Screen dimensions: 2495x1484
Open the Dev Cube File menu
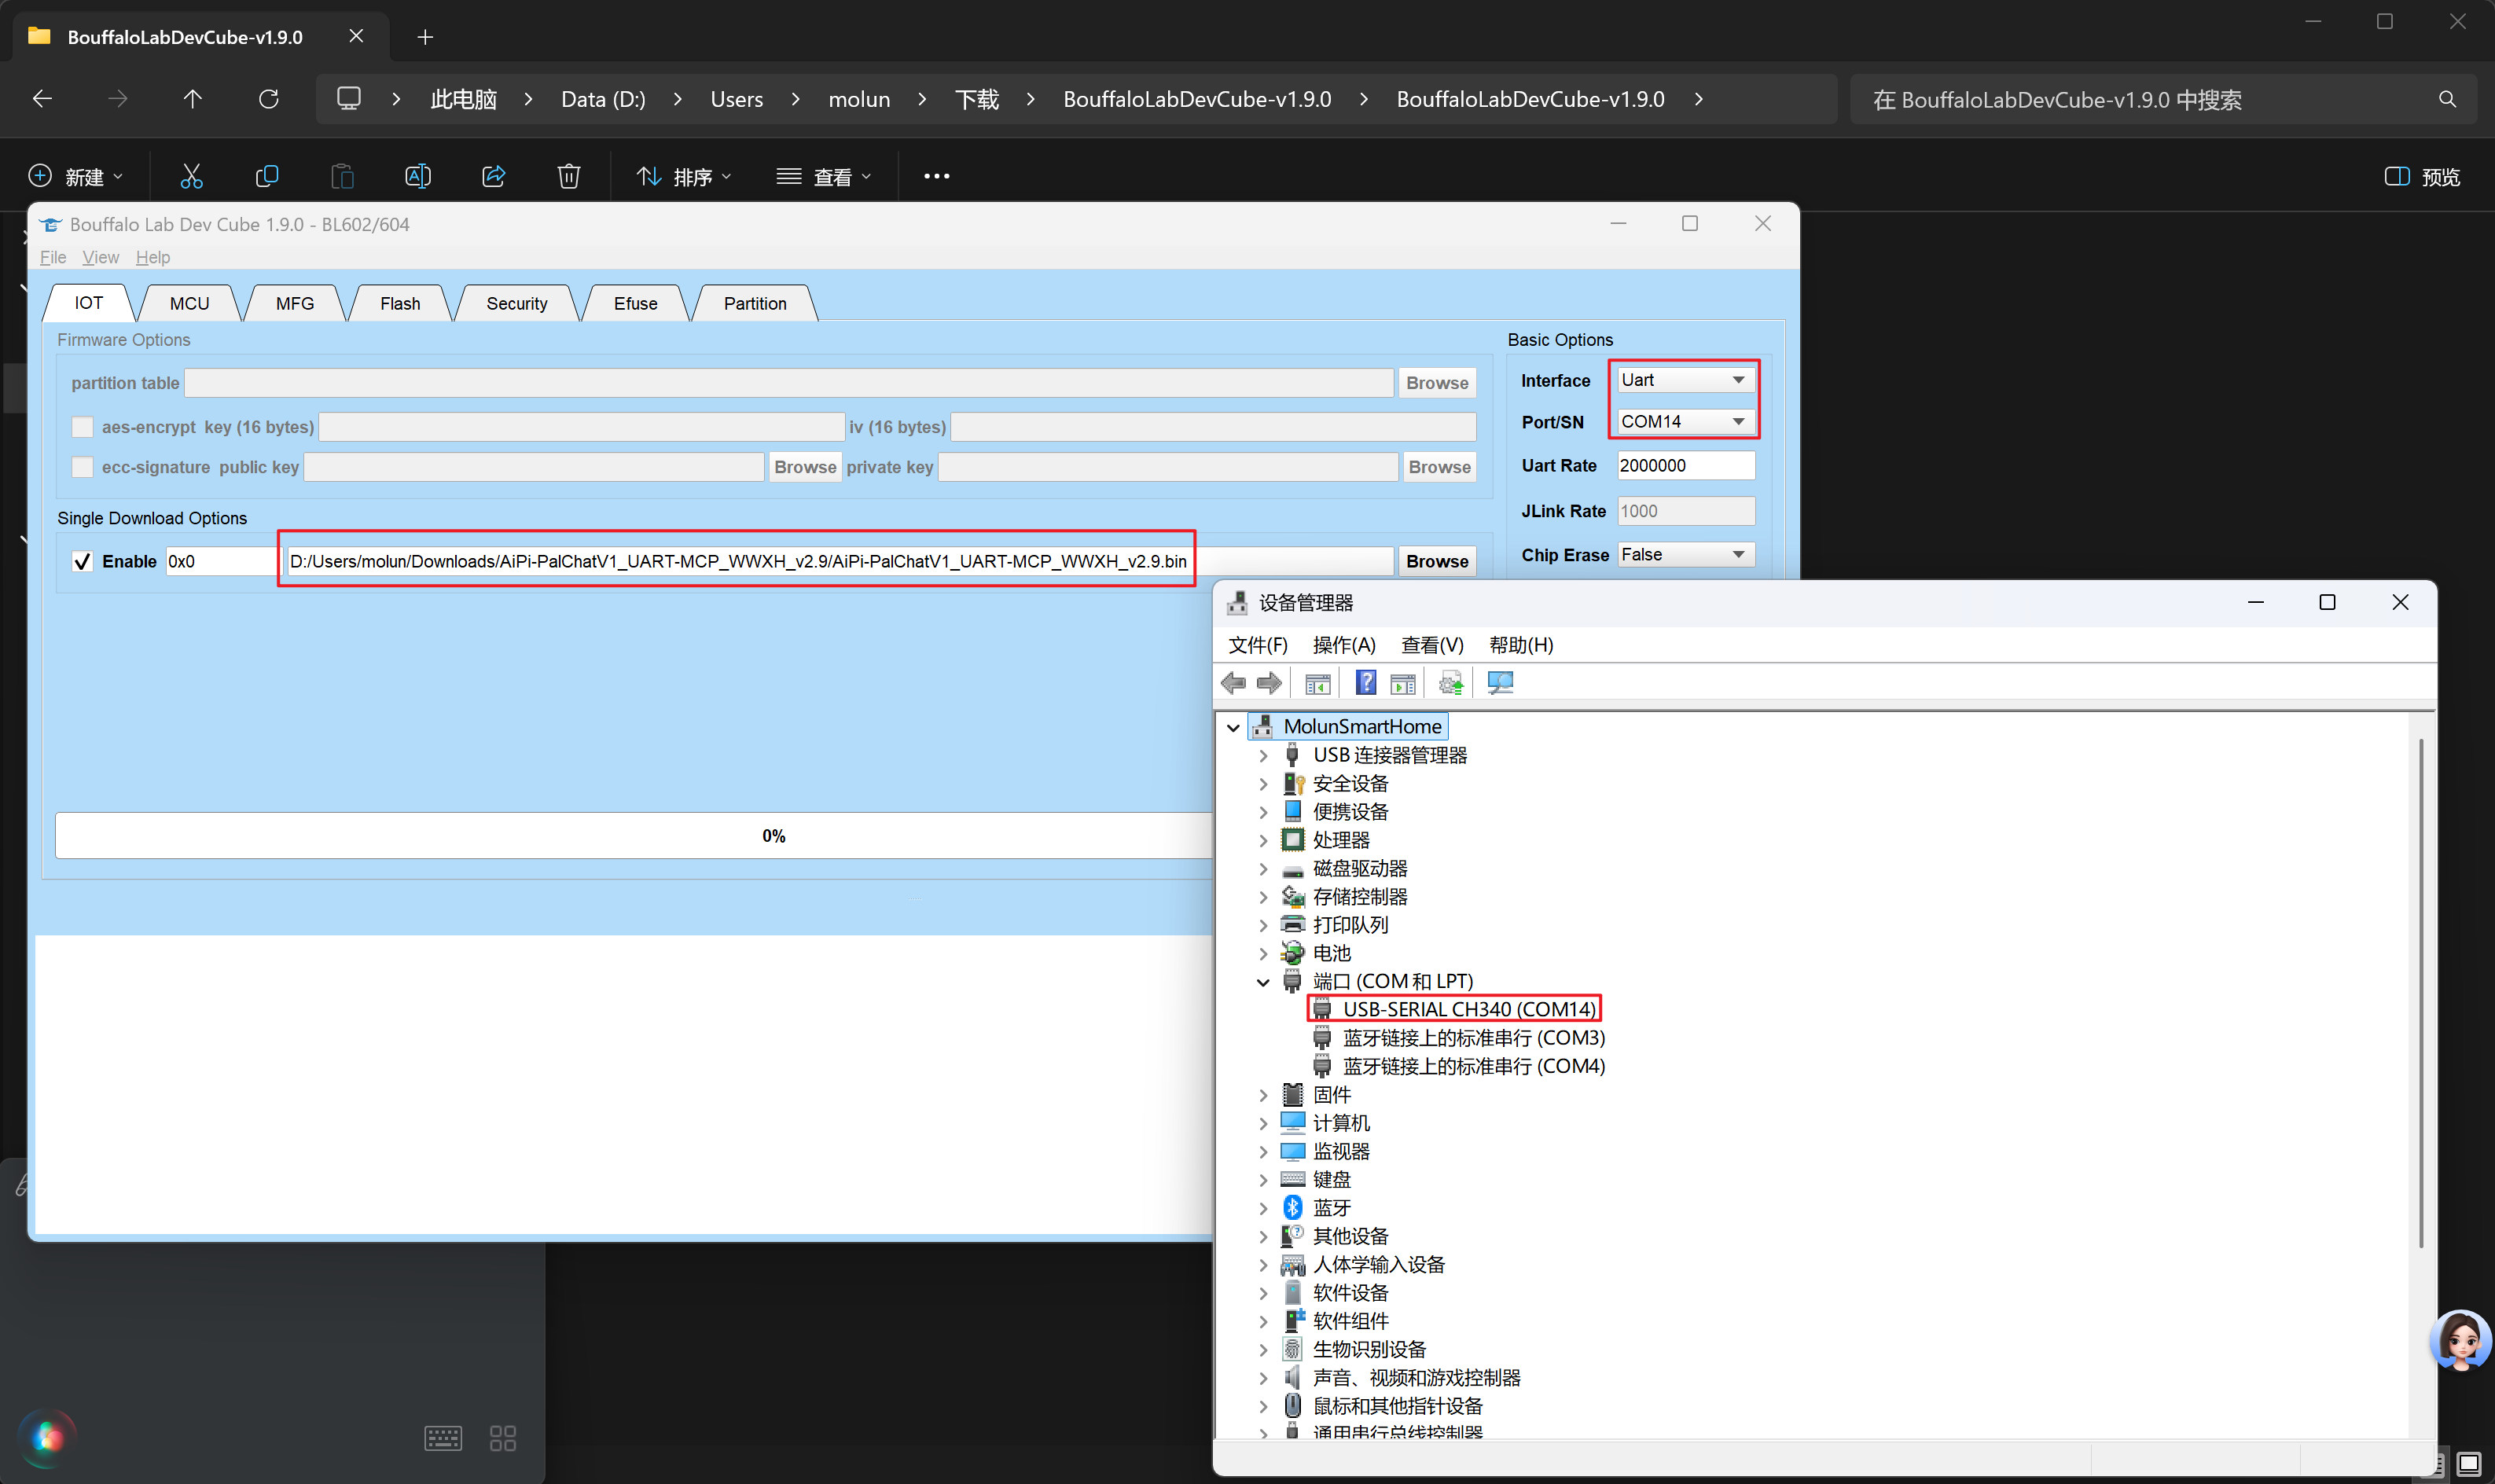coord(53,257)
